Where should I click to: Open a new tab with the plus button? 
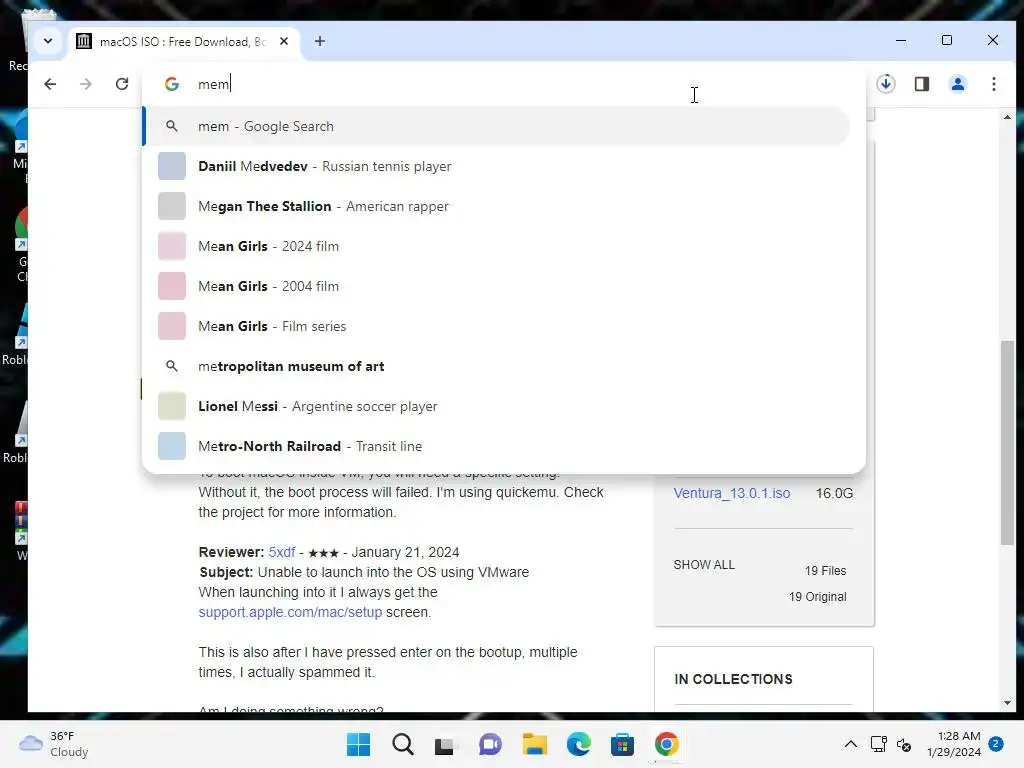(x=319, y=41)
